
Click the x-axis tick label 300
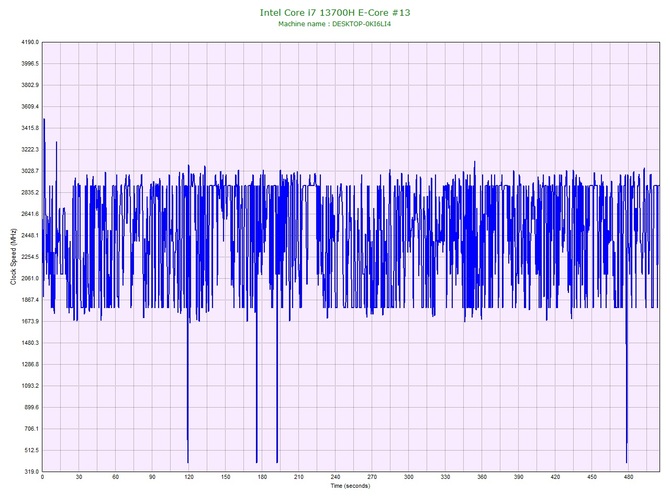(x=409, y=477)
